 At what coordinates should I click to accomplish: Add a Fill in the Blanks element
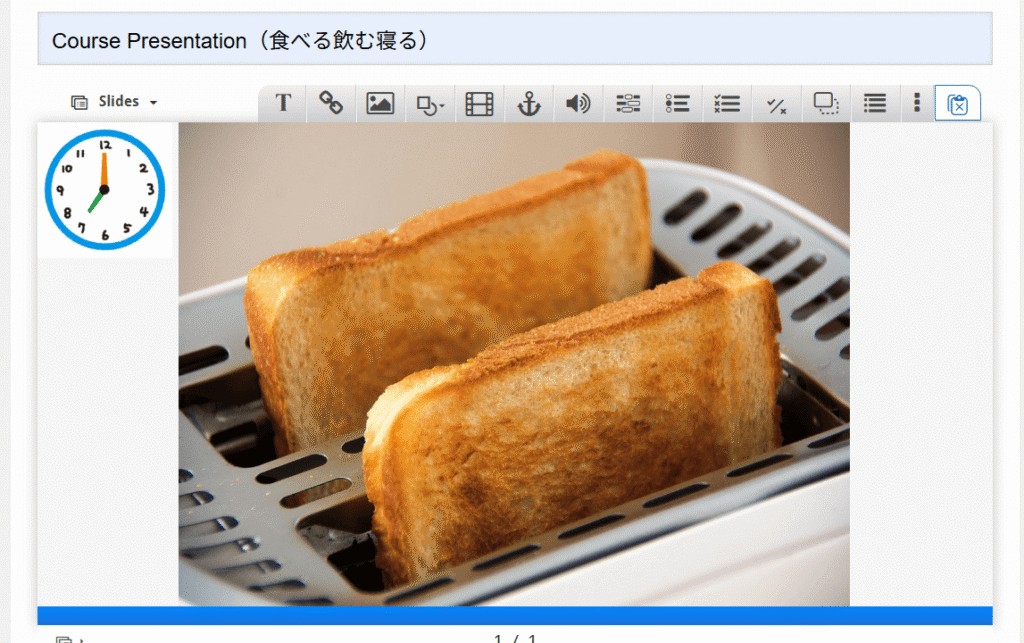[628, 103]
